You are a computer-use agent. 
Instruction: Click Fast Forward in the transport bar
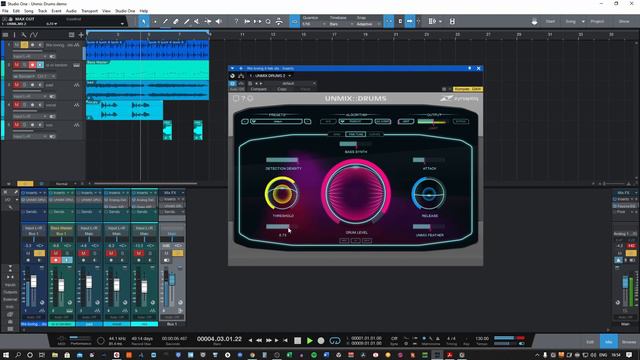coord(269,340)
